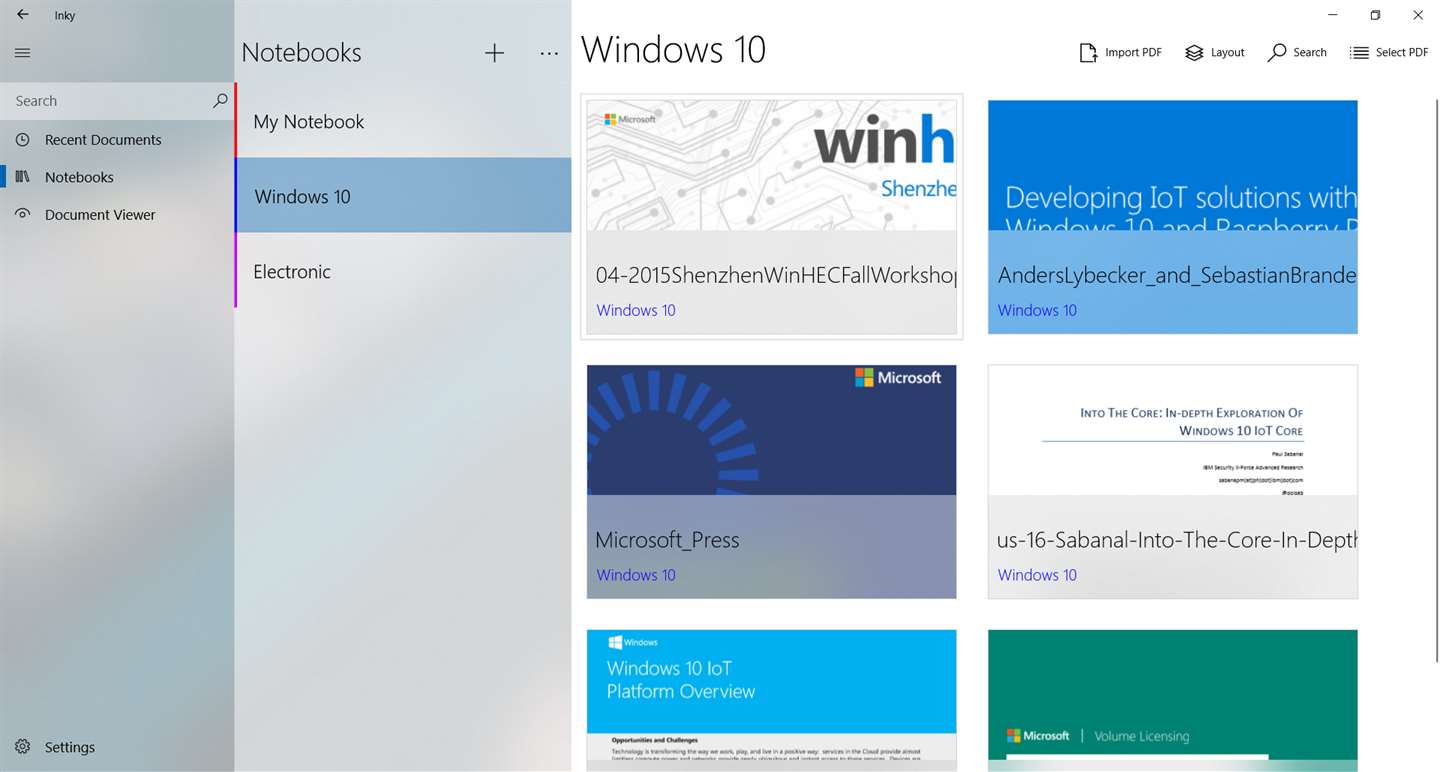Image resolution: width=1440 pixels, height=772 pixels.
Task: Open the Document Viewer
Action: click(117, 214)
